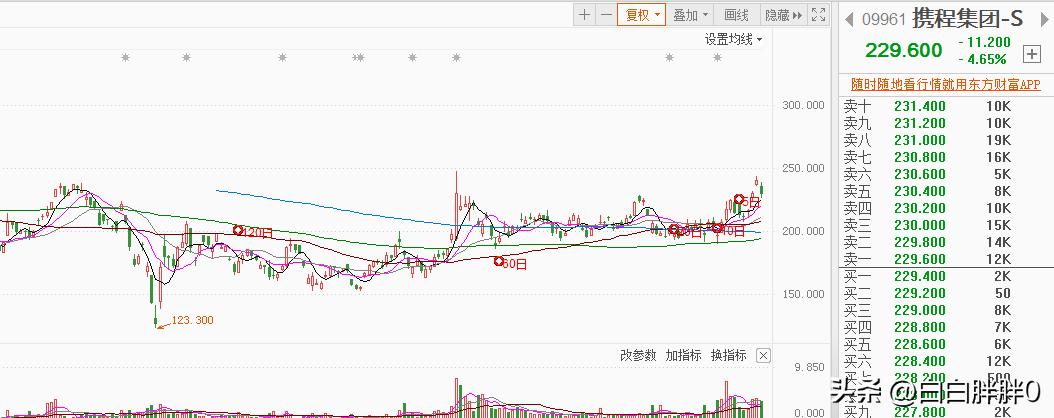Click the 20日 moving average marker
This screenshot has width=1054, height=418.
coord(685,231)
